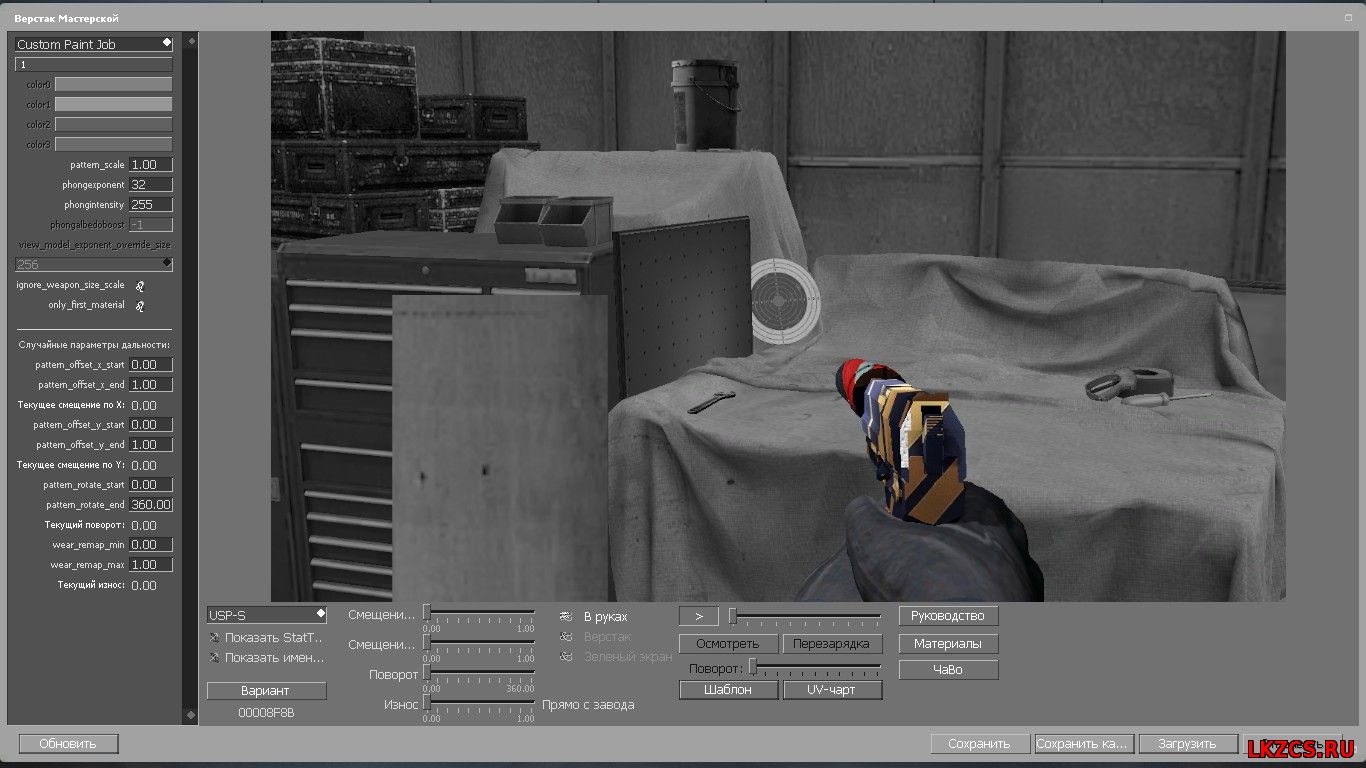Click the > play animation button
Screen dimensions: 1366x768
698,616
